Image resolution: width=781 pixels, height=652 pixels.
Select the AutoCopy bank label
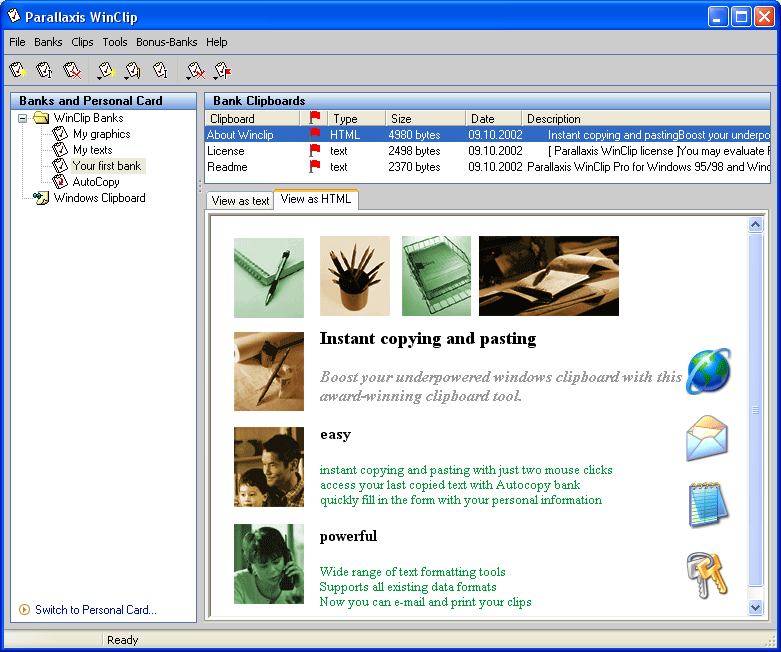96,182
